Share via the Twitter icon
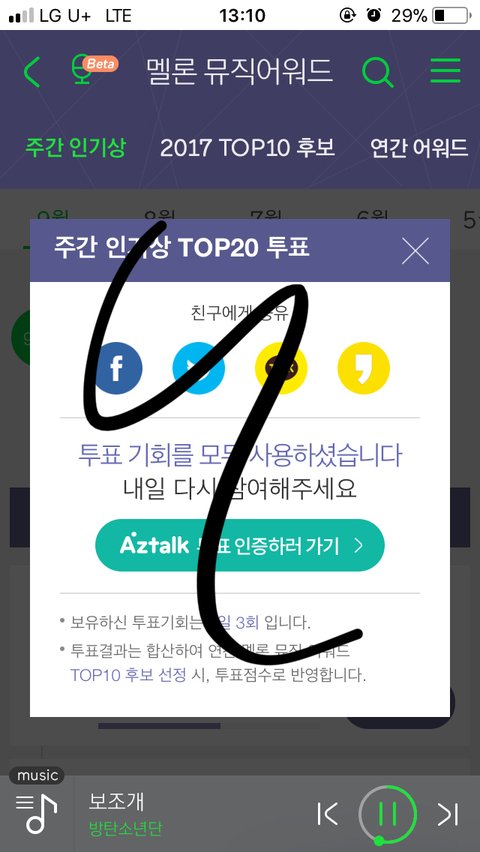Viewport: 480px width, 852px height. coord(198,368)
